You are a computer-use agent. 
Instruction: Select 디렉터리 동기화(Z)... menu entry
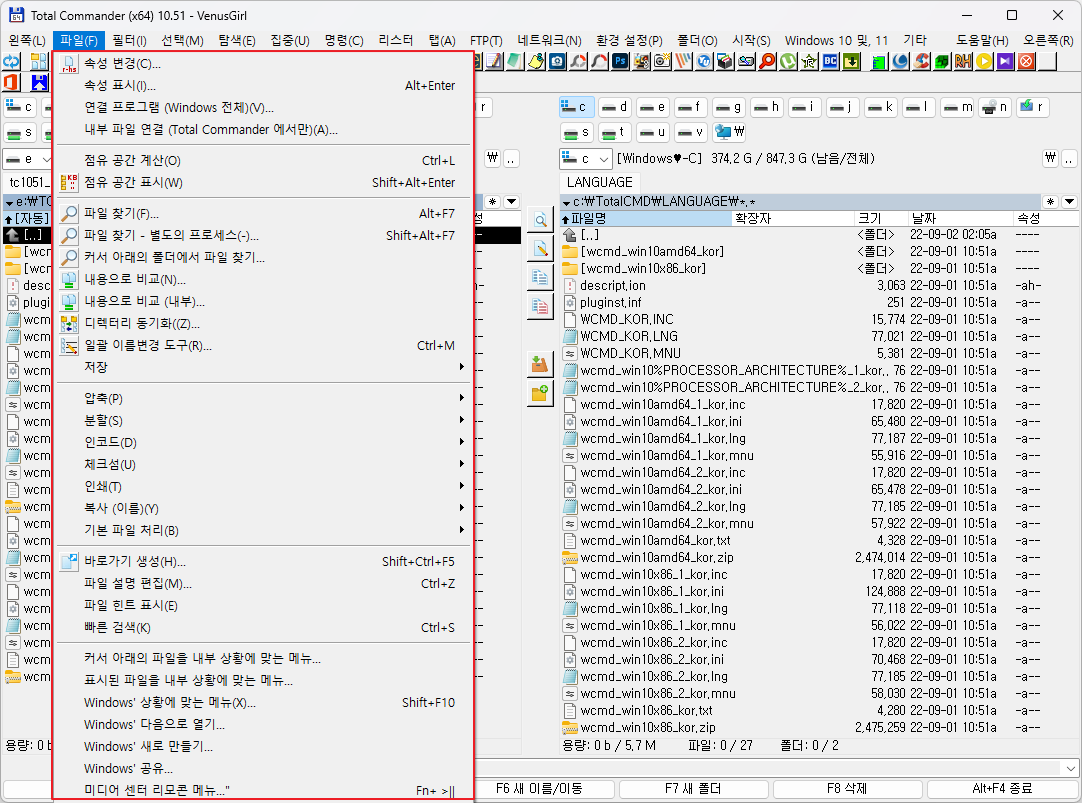click(263, 323)
